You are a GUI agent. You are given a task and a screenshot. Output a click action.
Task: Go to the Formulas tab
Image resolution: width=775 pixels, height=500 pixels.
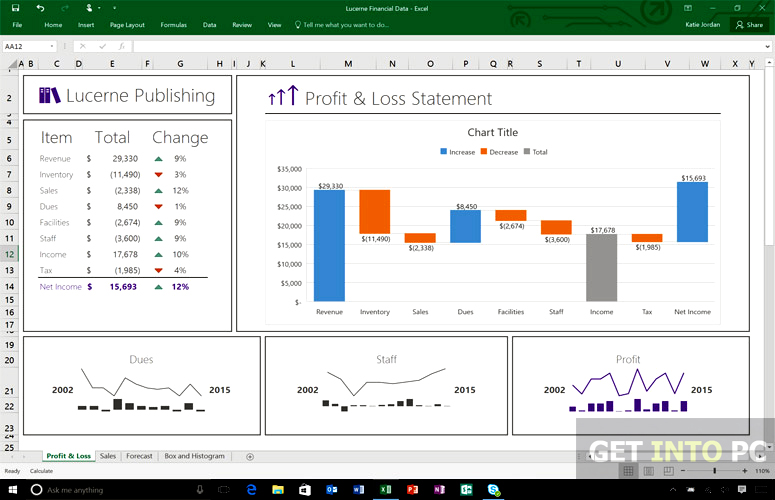173,25
